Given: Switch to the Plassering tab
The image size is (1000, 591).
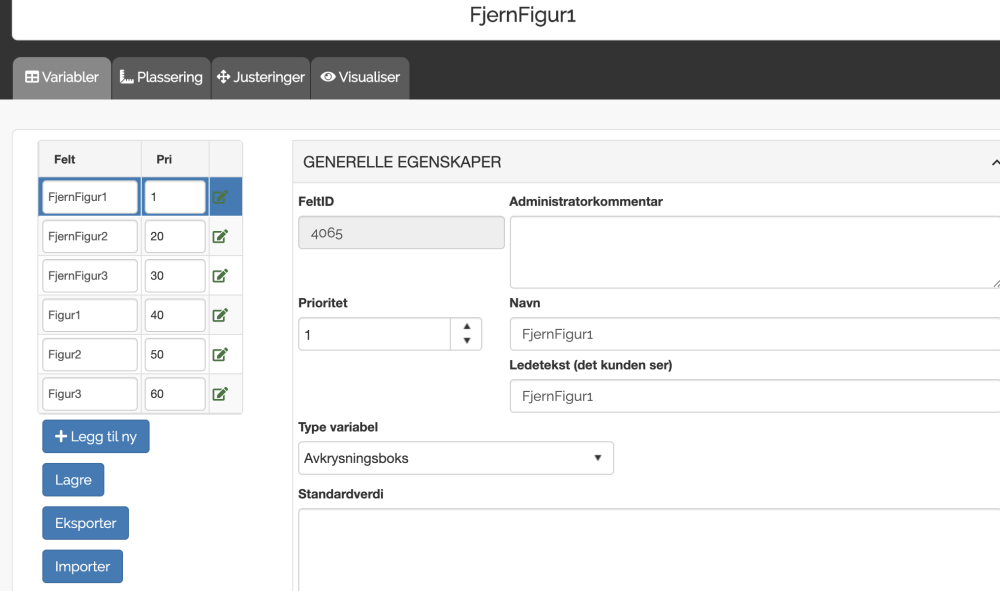Looking at the screenshot, I should coord(161,77).
